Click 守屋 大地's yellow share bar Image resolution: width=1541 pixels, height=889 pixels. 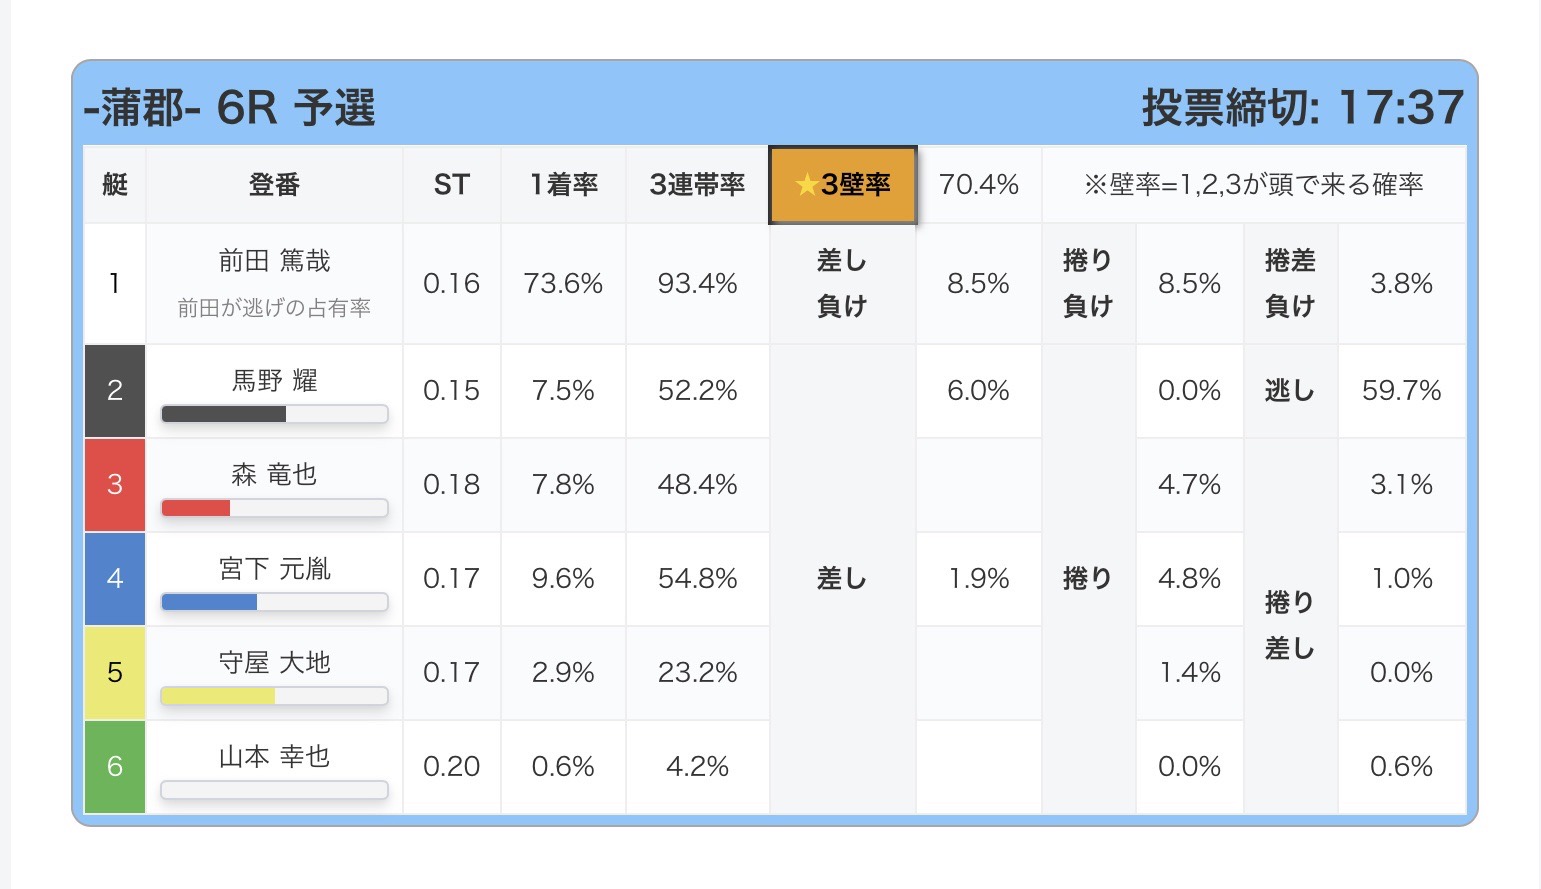(274, 696)
